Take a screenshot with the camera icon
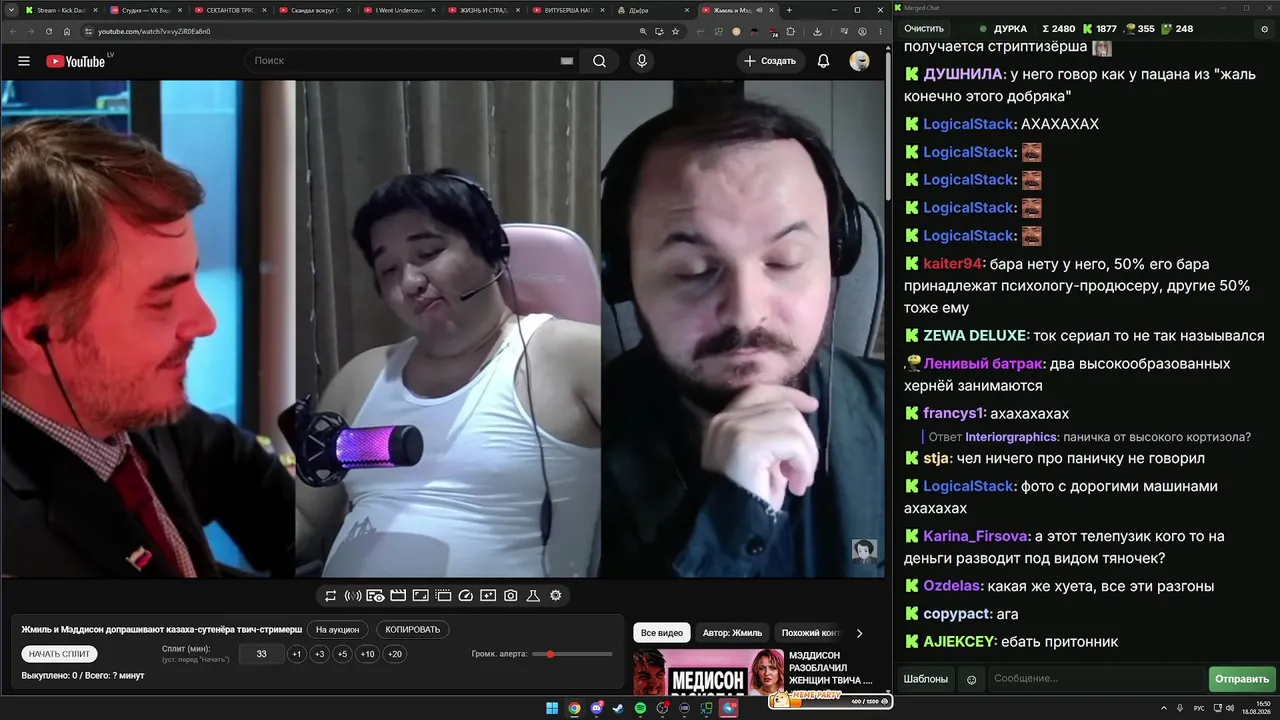Screen dimensions: 1280x720 511,596
